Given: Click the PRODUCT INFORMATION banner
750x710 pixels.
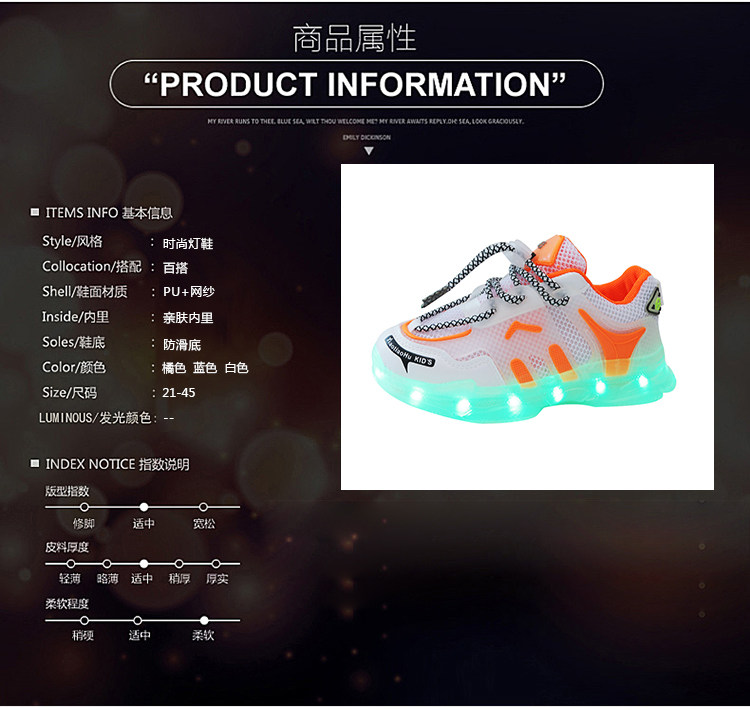Looking at the screenshot, I should point(356,84).
